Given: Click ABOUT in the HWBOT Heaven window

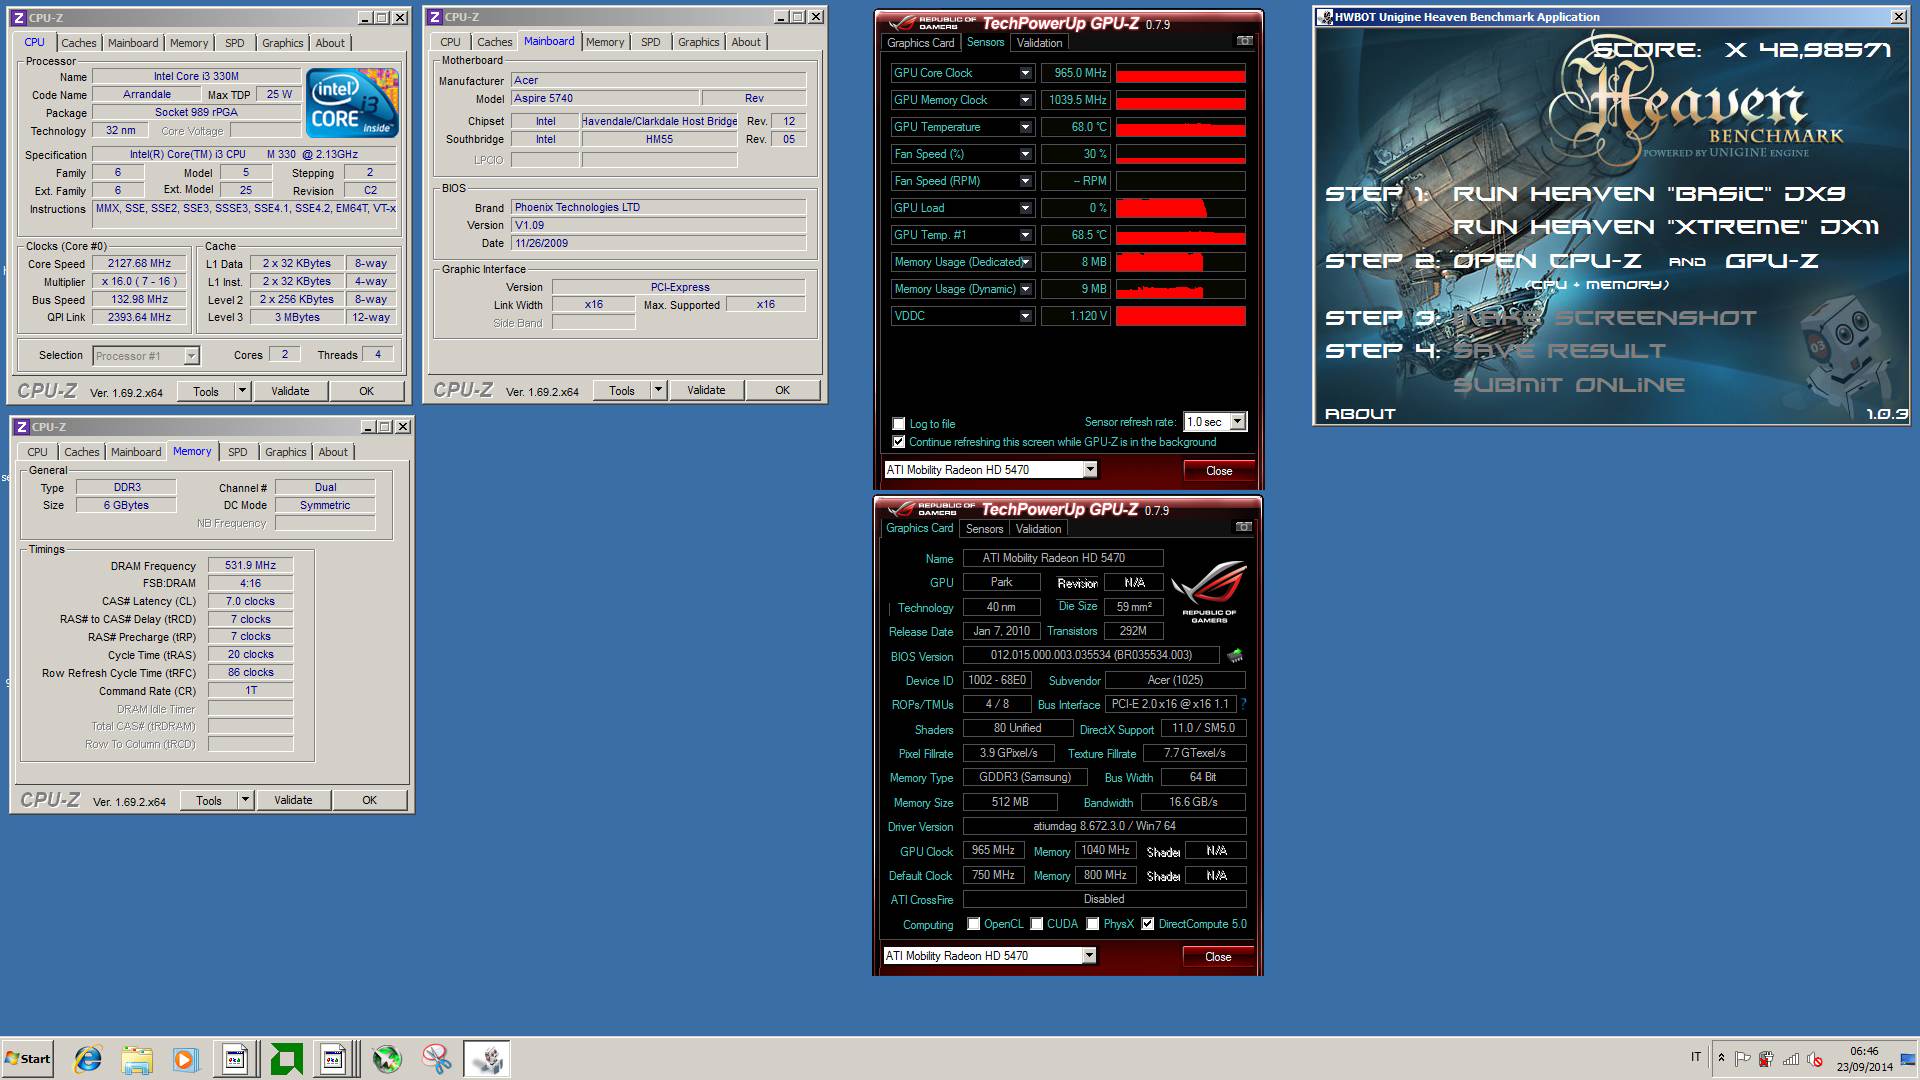Looking at the screenshot, I should (1360, 413).
